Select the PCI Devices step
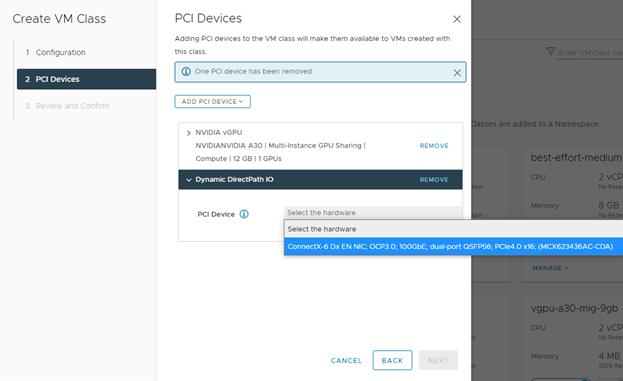 click(86, 79)
